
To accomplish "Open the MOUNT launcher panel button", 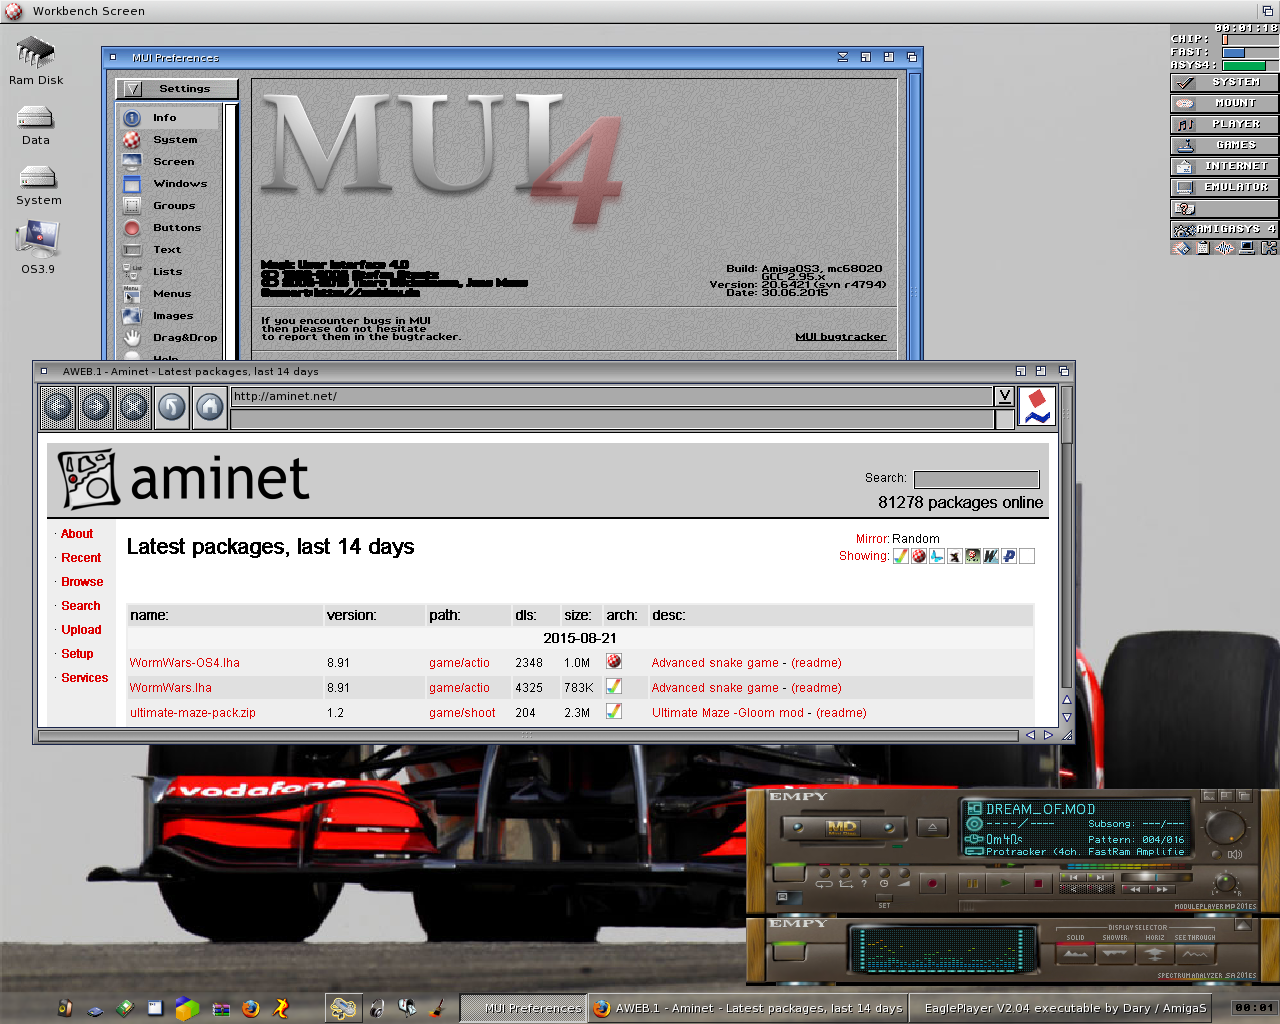I will click(1224, 103).
